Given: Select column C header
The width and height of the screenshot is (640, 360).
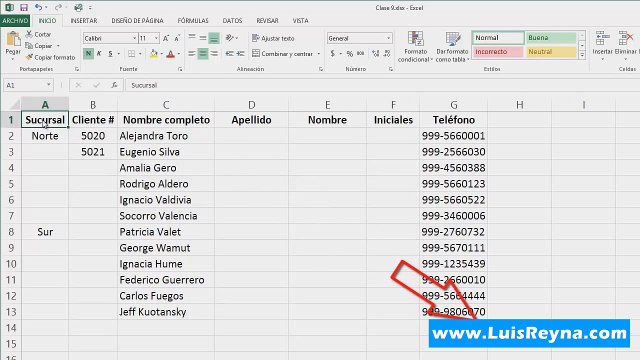Looking at the screenshot, I should pyautogui.click(x=166, y=105).
